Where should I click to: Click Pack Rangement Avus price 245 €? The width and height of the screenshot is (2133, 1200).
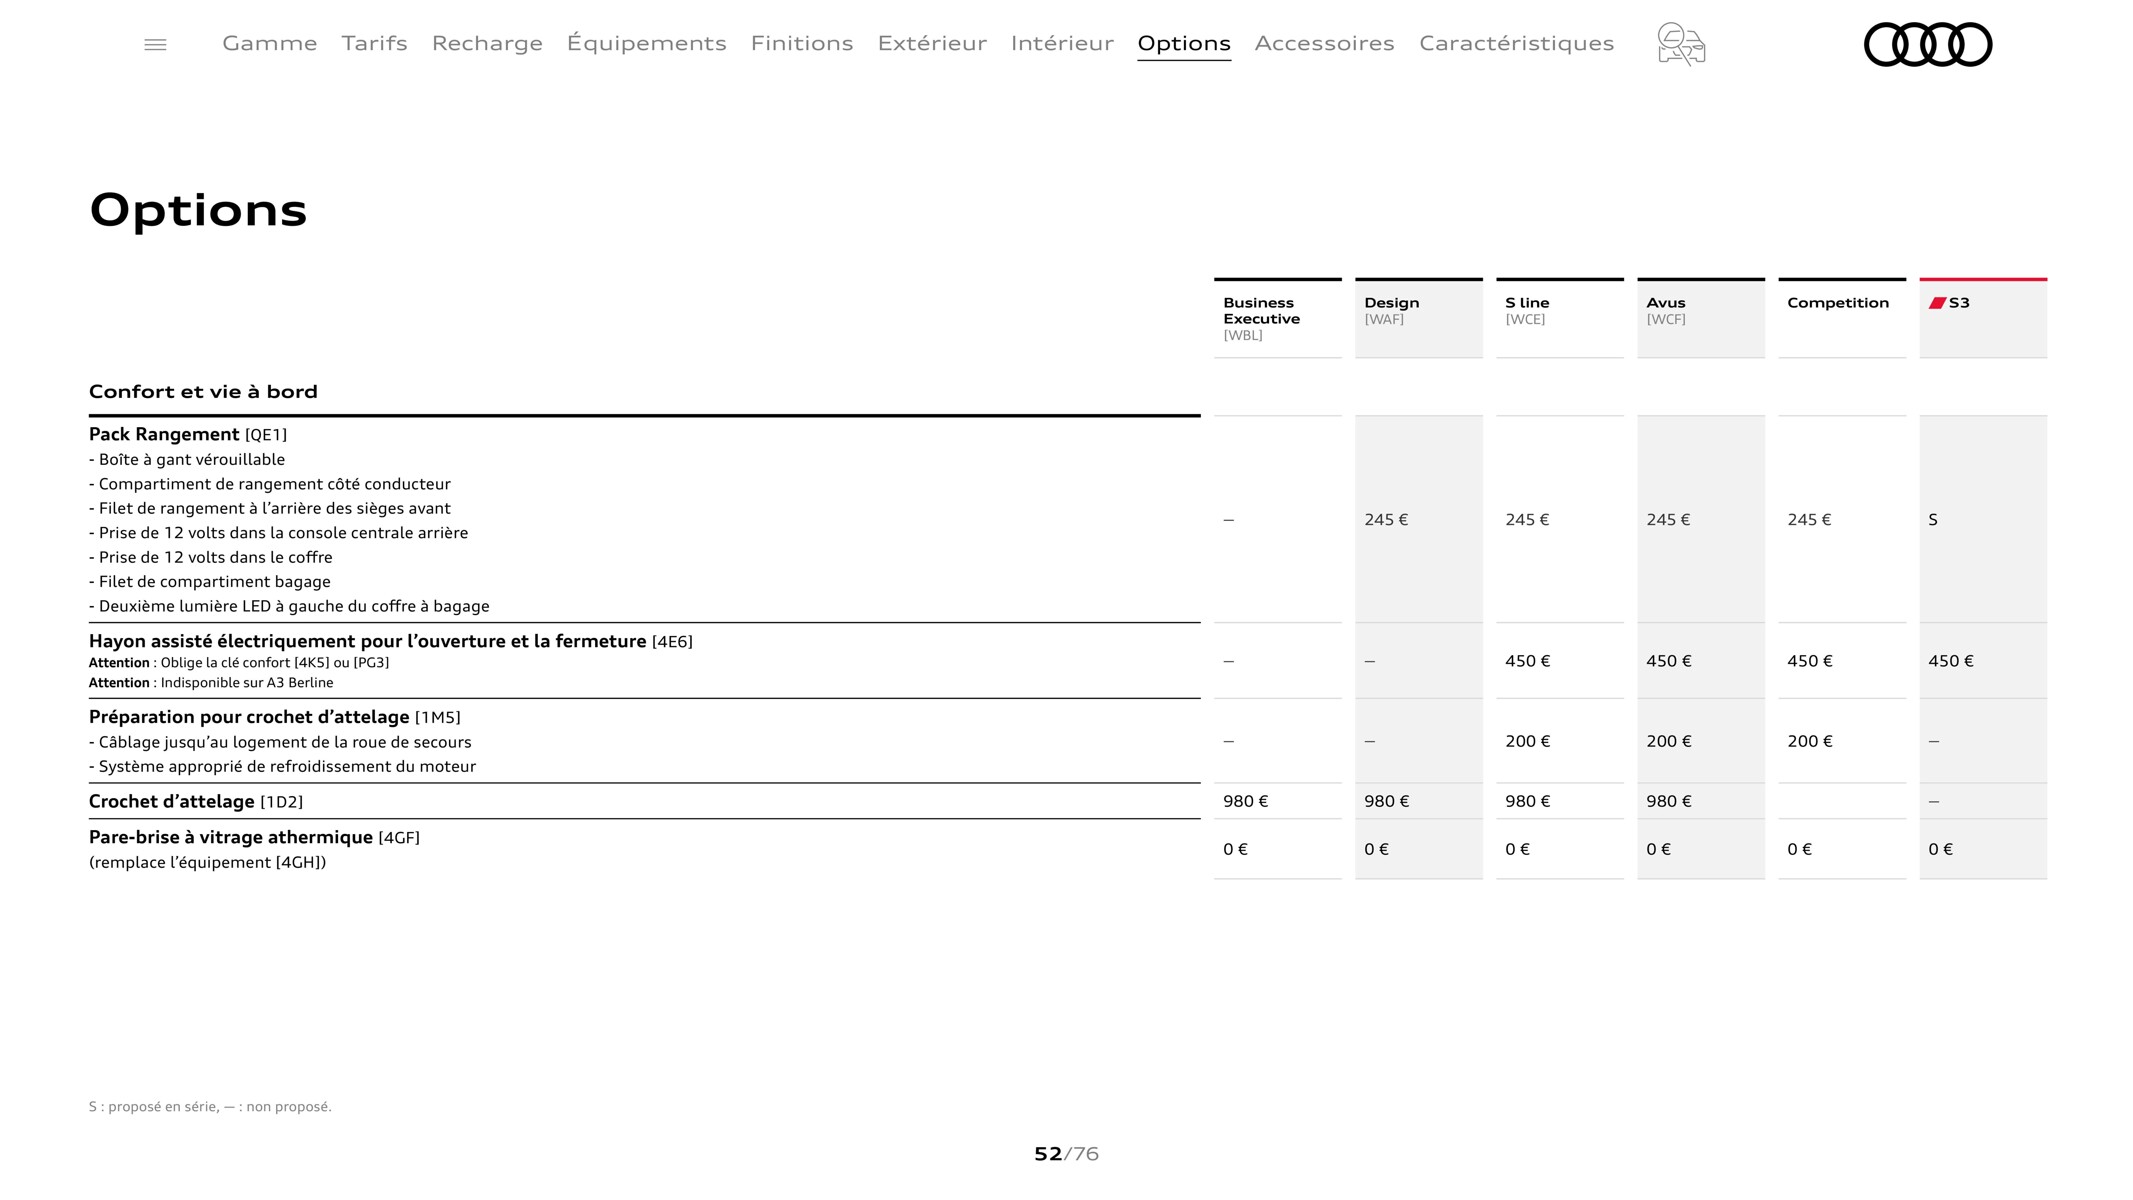coord(1668,520)
